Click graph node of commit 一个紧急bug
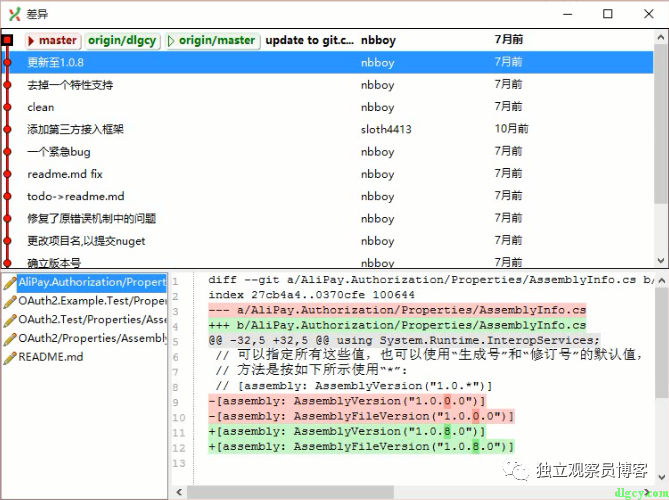The height and width of the screenshot is (500, 669). pos(7,151)
